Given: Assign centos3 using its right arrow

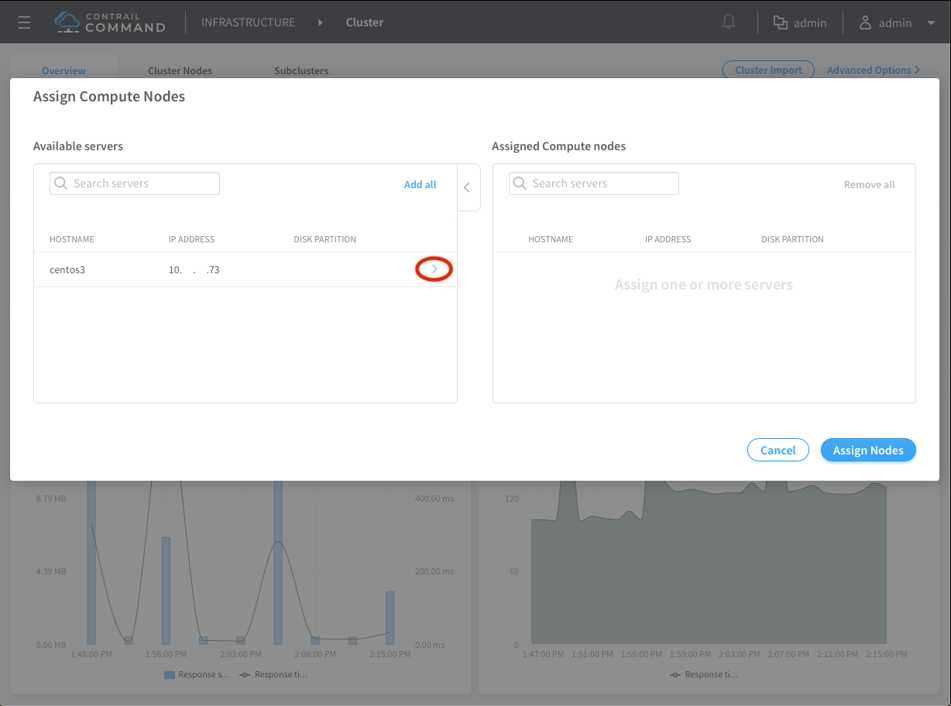Looking at the screenshot, I should coord(434,269).
